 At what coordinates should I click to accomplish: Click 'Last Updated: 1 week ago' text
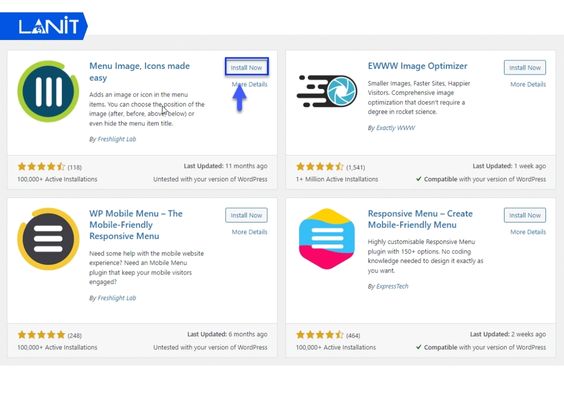[x=509, y=166]
